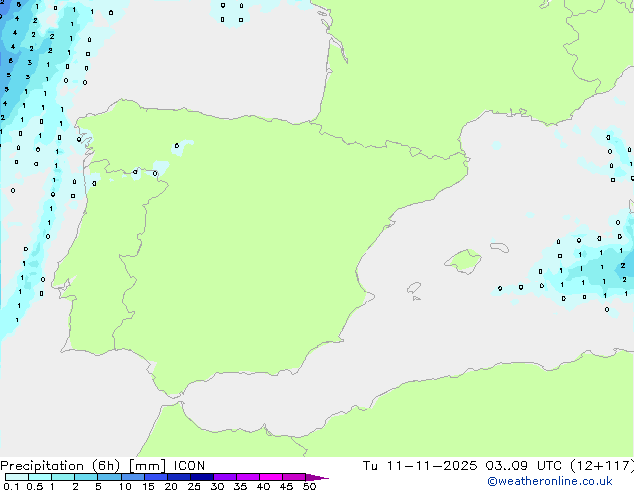Screen dimensions: 634x490
Task: Select the 20 mm legend color swatch
Action: pos(178,477)
